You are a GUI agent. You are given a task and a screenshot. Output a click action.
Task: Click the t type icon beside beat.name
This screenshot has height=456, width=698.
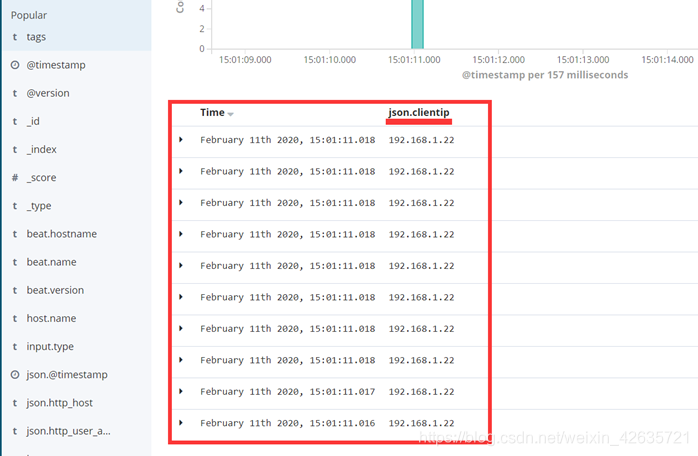(15, 262)
